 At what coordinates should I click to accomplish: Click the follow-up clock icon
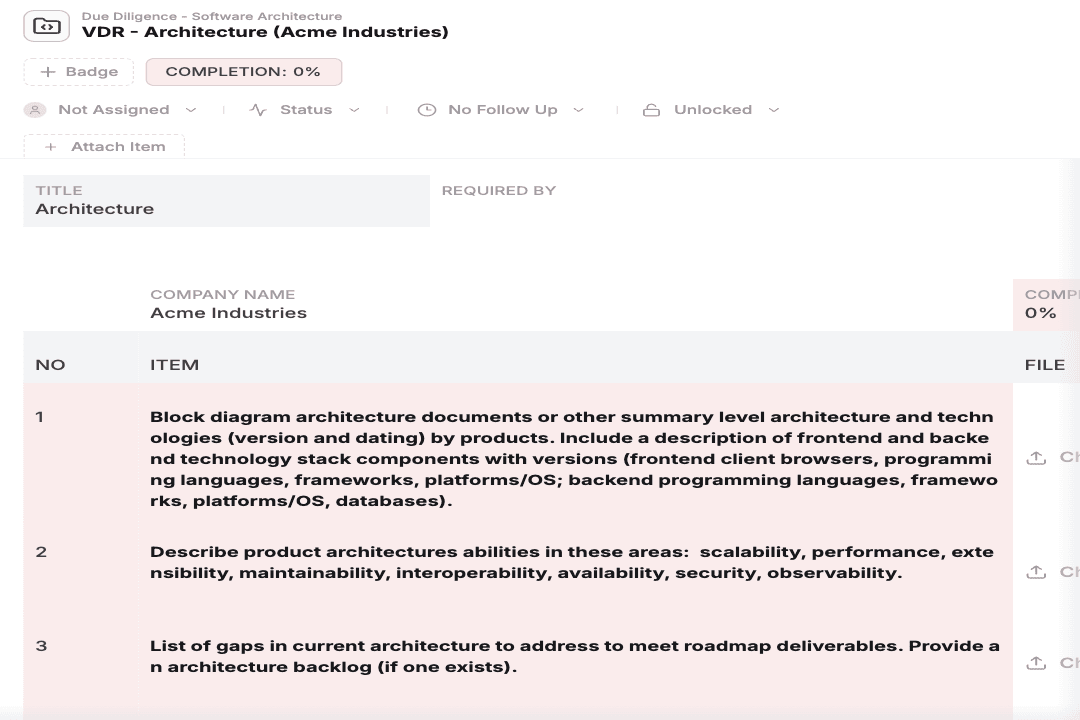(427, 110)
